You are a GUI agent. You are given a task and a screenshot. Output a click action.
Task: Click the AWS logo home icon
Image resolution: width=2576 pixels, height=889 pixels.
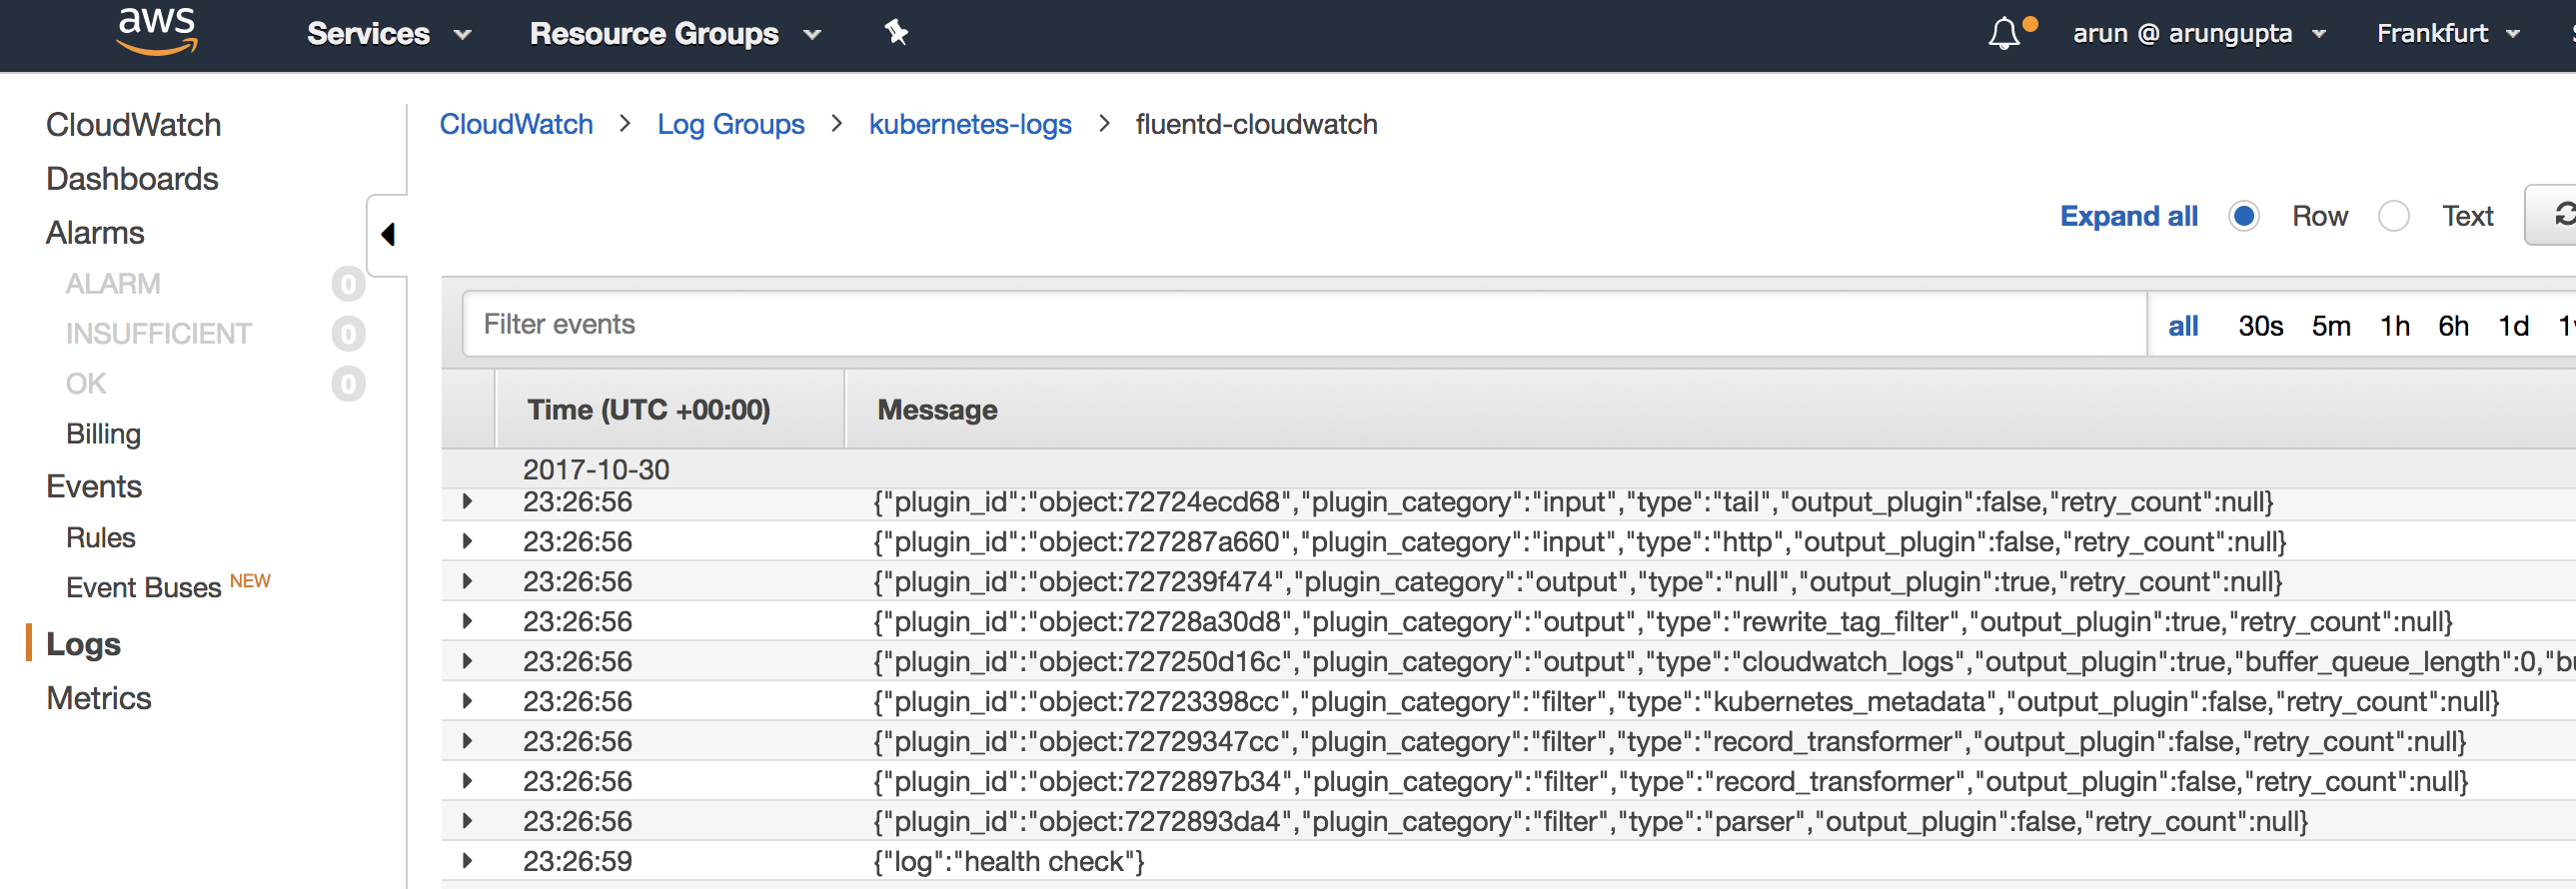158,31
